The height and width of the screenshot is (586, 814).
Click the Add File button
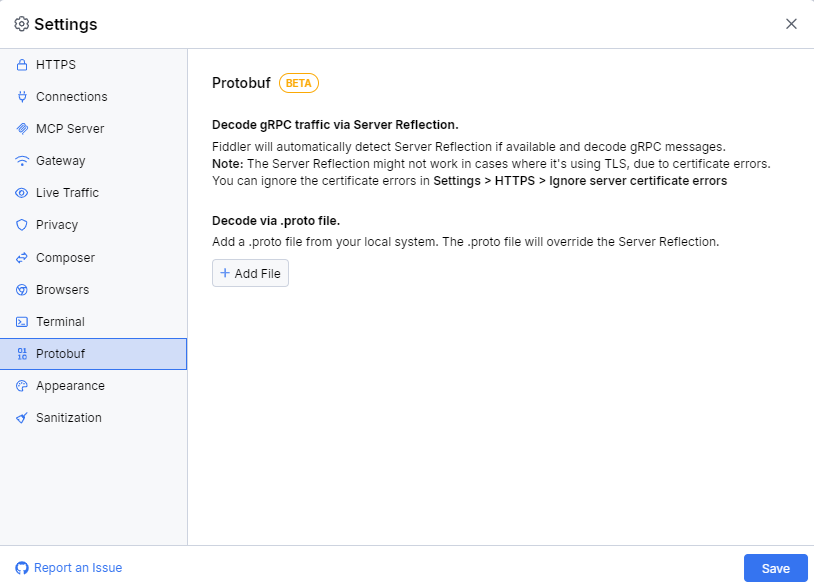coord(250,272)
